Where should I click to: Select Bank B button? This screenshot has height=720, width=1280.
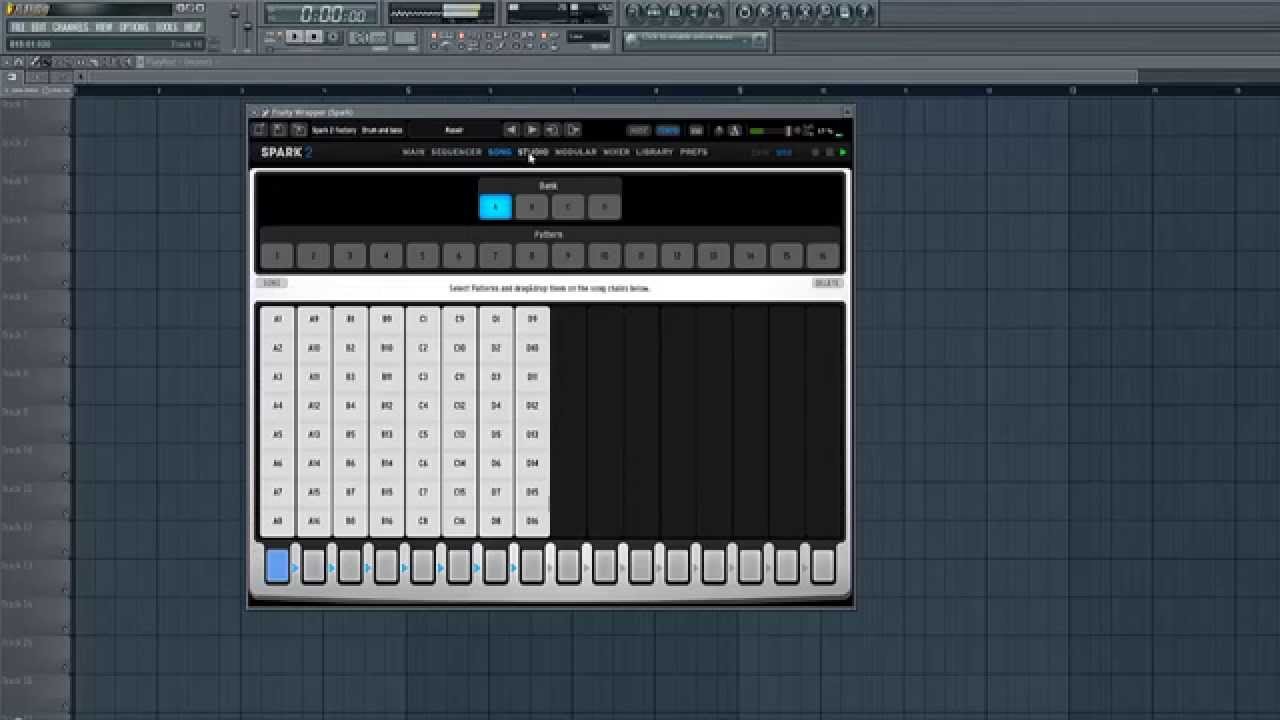pyautogui.click(x=531, y=206)
